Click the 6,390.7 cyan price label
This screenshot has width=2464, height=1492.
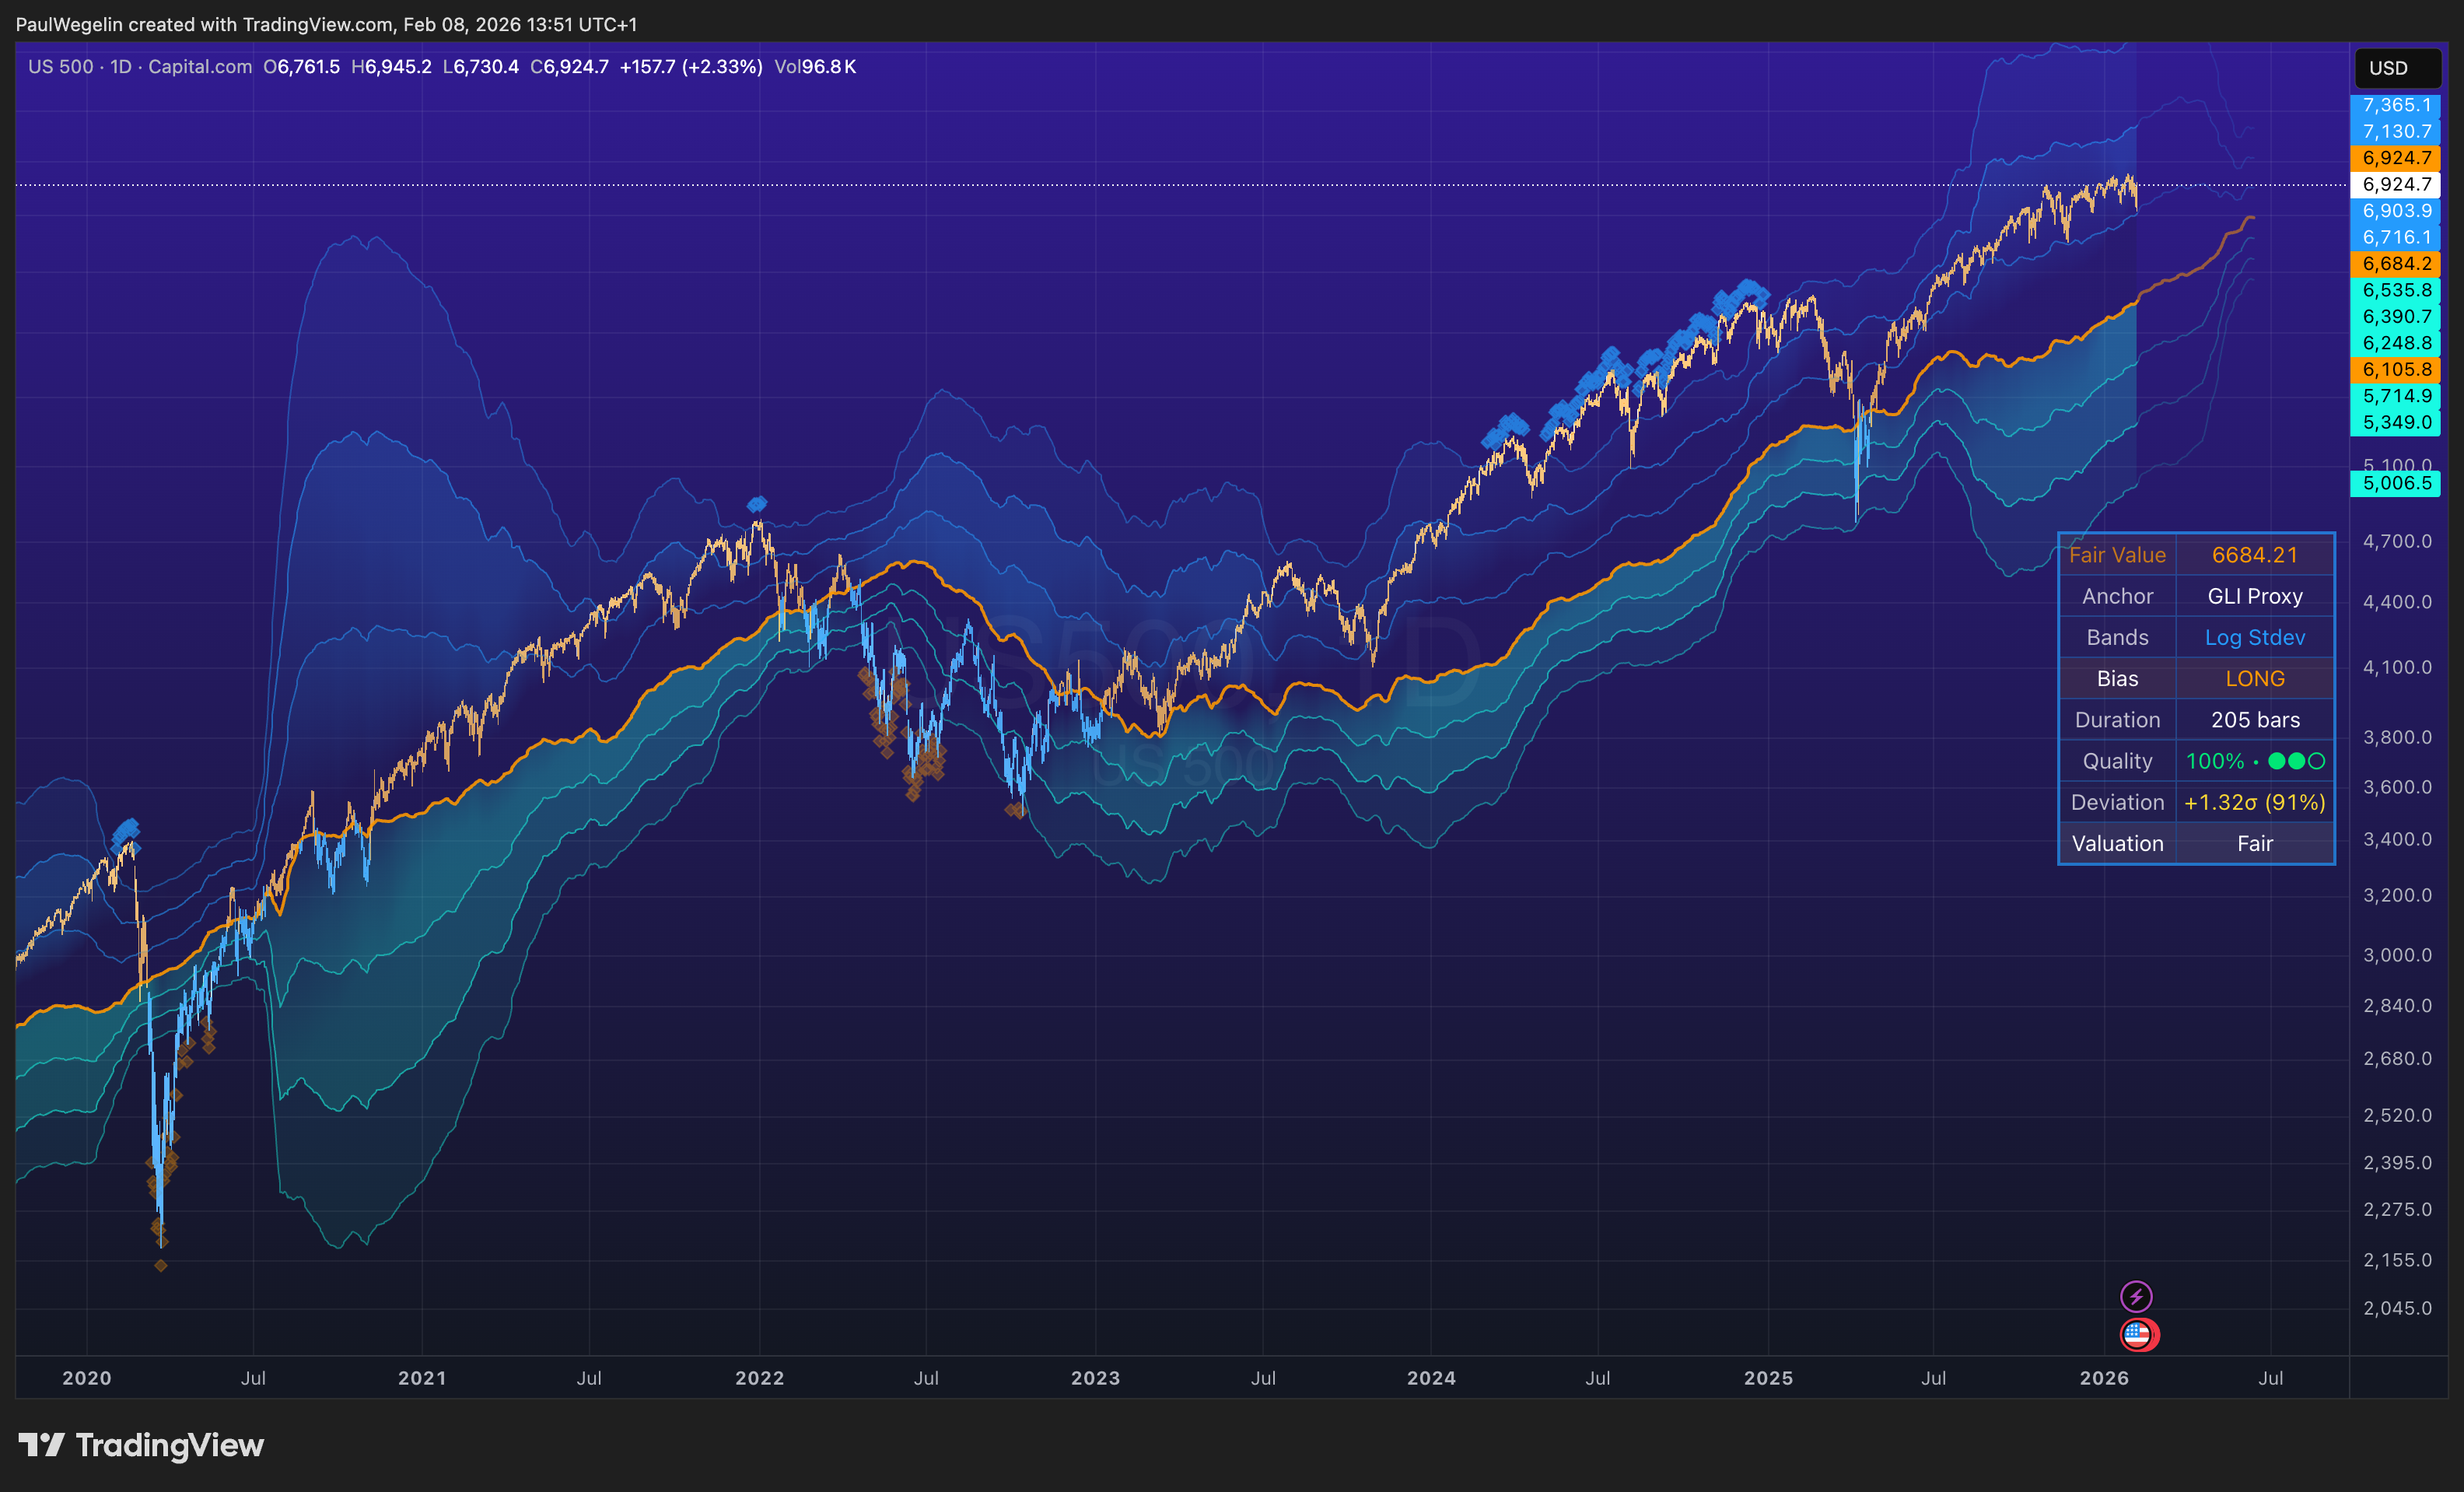(2395, 316)
